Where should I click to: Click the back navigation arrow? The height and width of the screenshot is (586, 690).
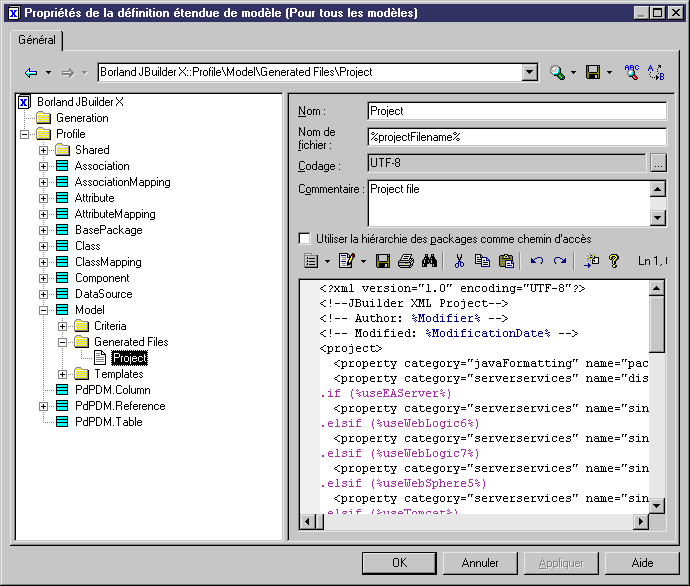31,73
